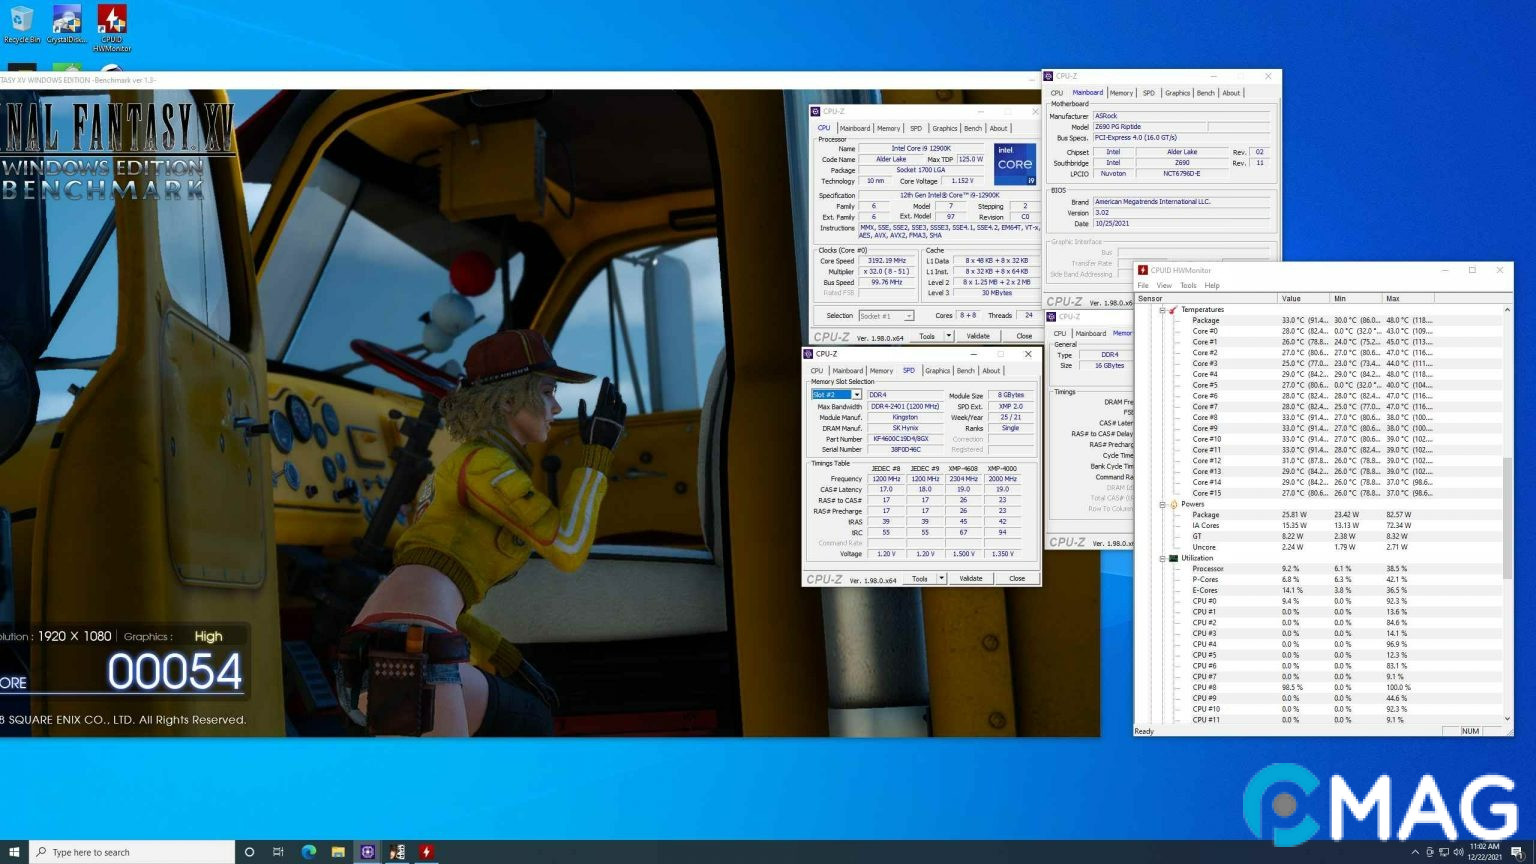The height and width of the screenshot is (864, 1536).
Task: Switch to Graphics tab in SPD window
Action: [937, 371]
